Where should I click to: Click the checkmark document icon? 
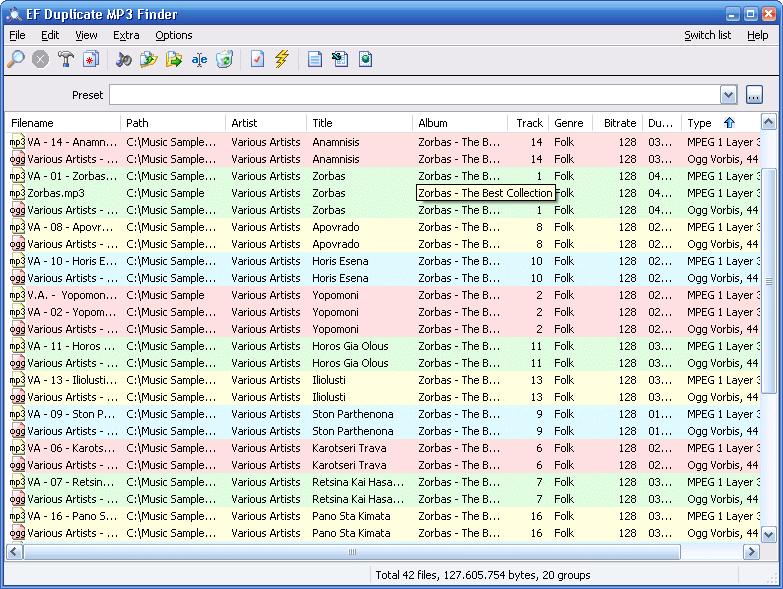257,59
